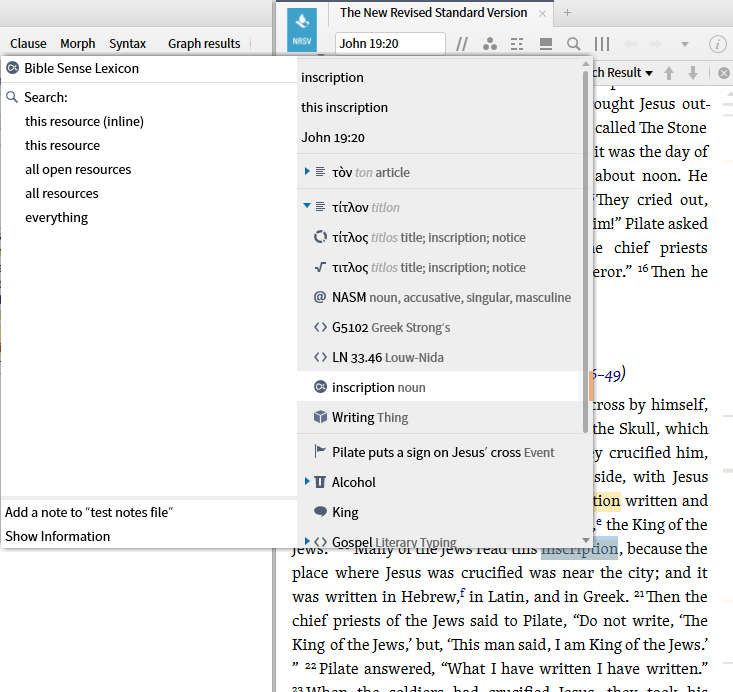733x692 pixels.
Task: Go to previous search result arrow
Action: point(669,73)
